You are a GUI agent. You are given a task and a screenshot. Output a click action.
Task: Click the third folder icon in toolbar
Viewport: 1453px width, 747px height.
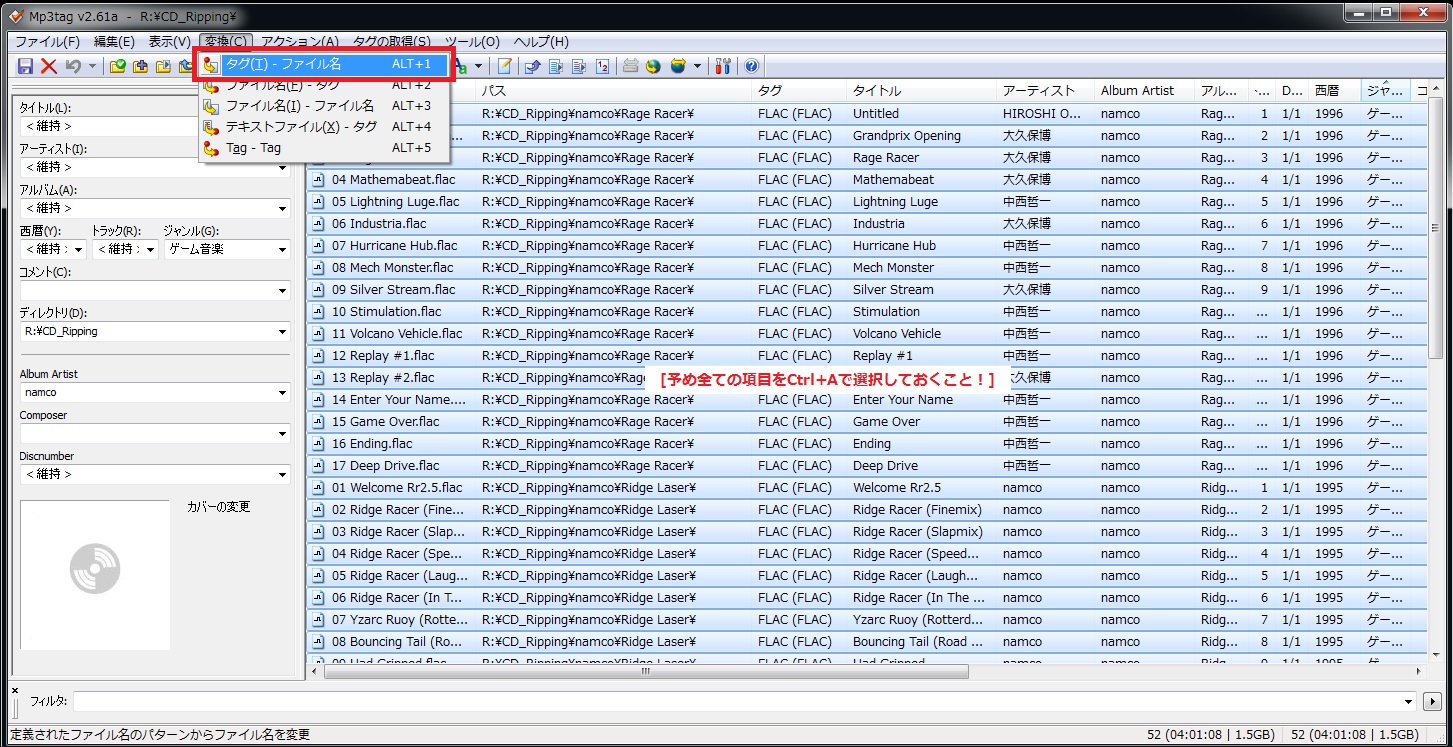click(x=162, y=66)
